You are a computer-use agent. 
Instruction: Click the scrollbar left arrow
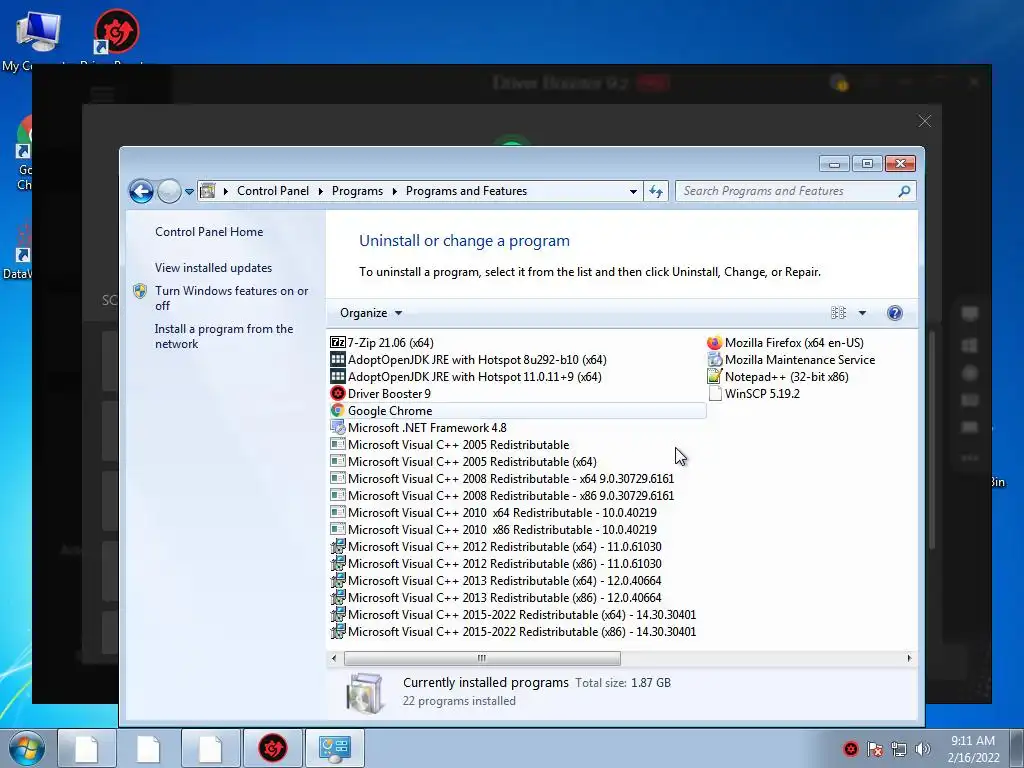click(334, 658)
